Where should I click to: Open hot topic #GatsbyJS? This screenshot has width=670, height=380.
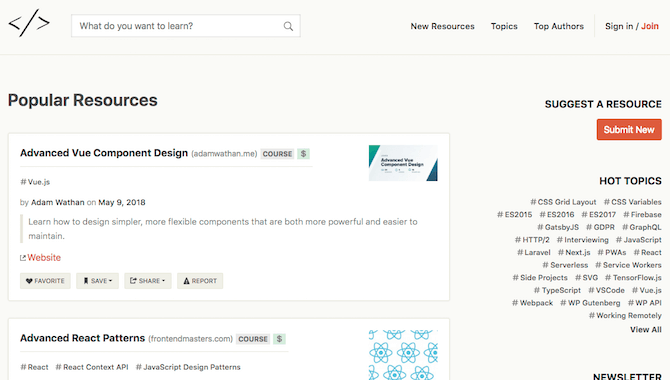[x=558, y=227]
